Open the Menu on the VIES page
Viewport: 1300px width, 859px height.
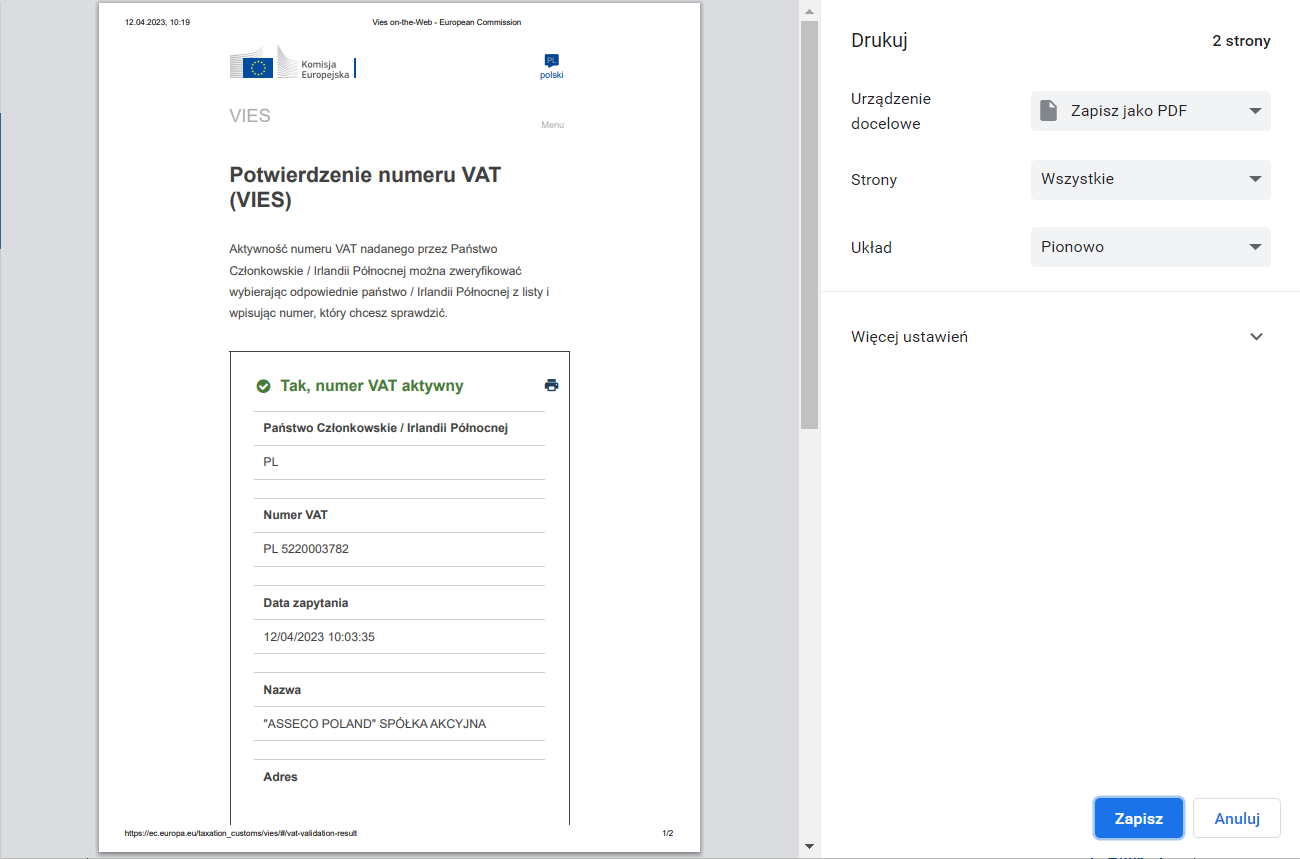pos(552,124)
